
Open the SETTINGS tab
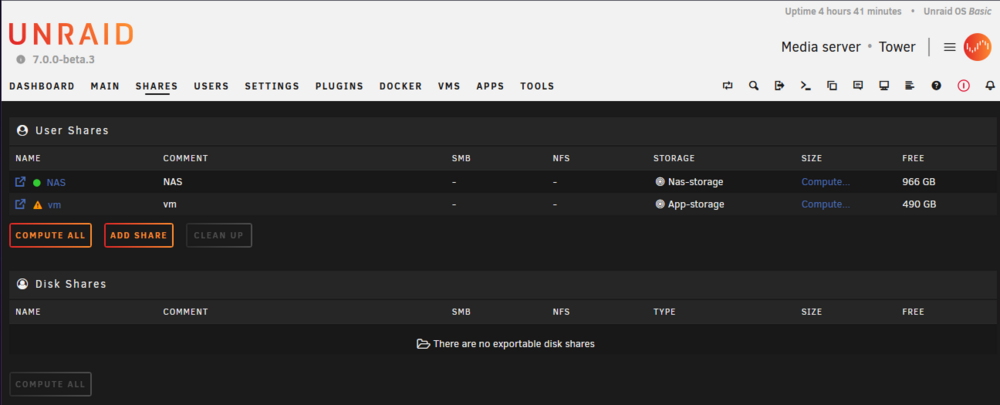pos(272,86)
